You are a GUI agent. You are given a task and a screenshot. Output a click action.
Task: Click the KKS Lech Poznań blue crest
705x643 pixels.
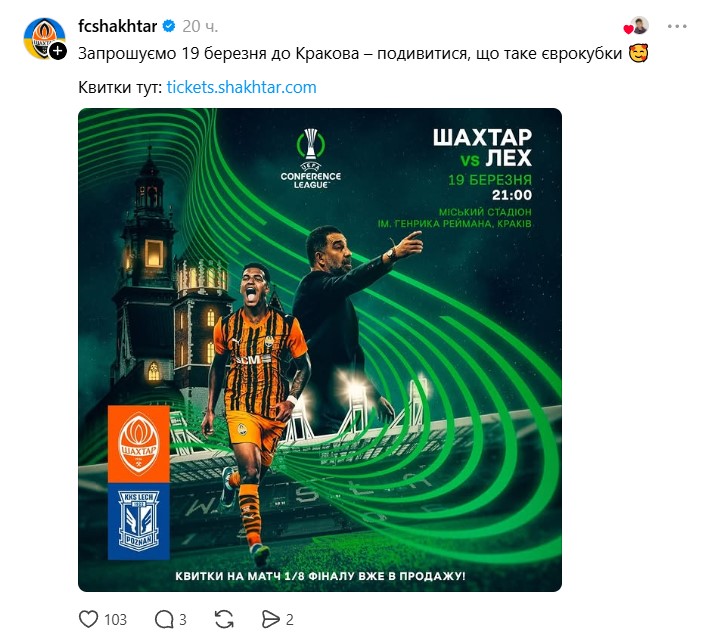[138, 522]
